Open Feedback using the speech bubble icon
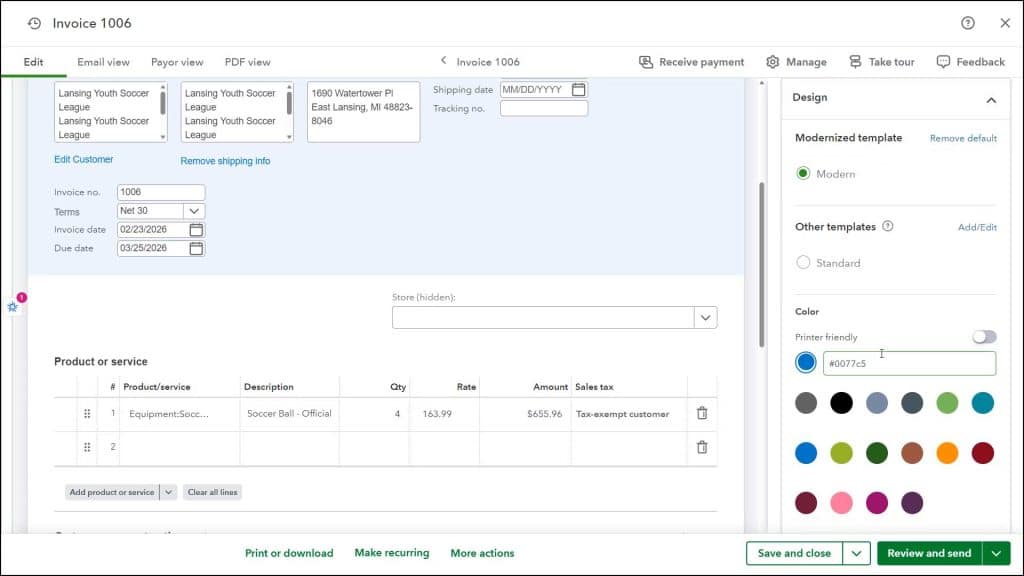The height and width of the screenshot is (576, 1024). tap(941, 61)
